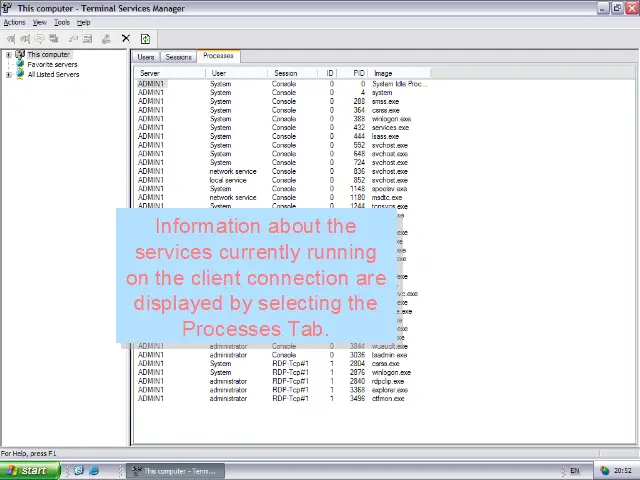Click the green Refresh toolbar icon
640x480 pixels.
coord(145,39)
